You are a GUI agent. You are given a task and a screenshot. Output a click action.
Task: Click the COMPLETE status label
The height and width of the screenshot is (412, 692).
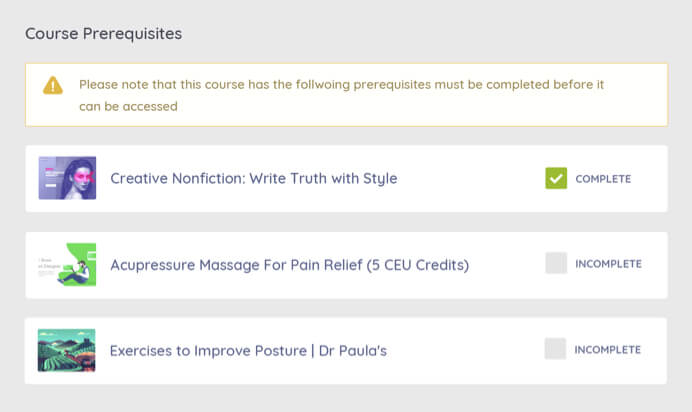click(603, 179)
